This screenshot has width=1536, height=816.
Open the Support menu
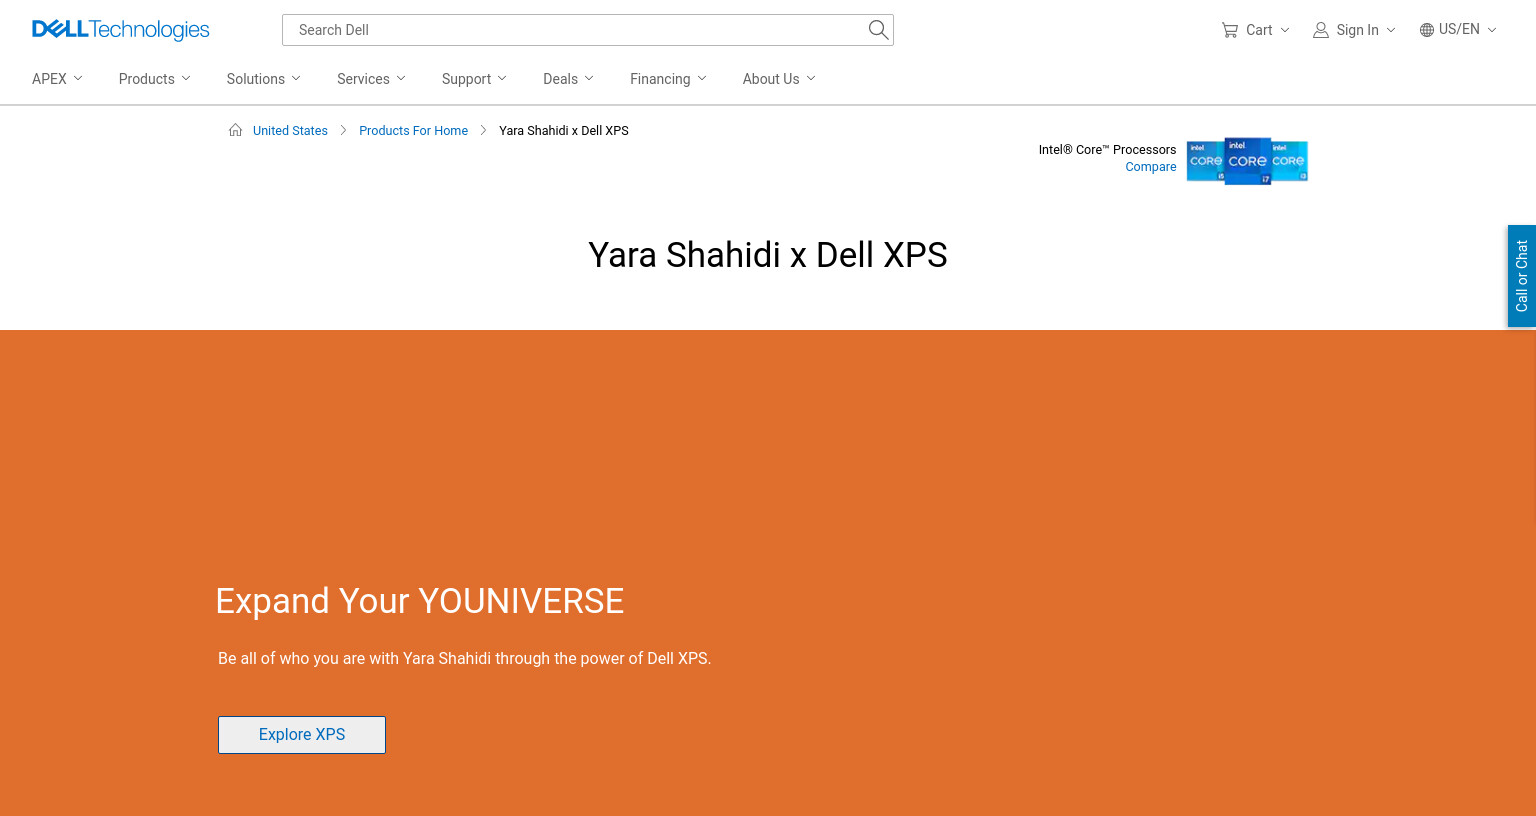[475, 79]
